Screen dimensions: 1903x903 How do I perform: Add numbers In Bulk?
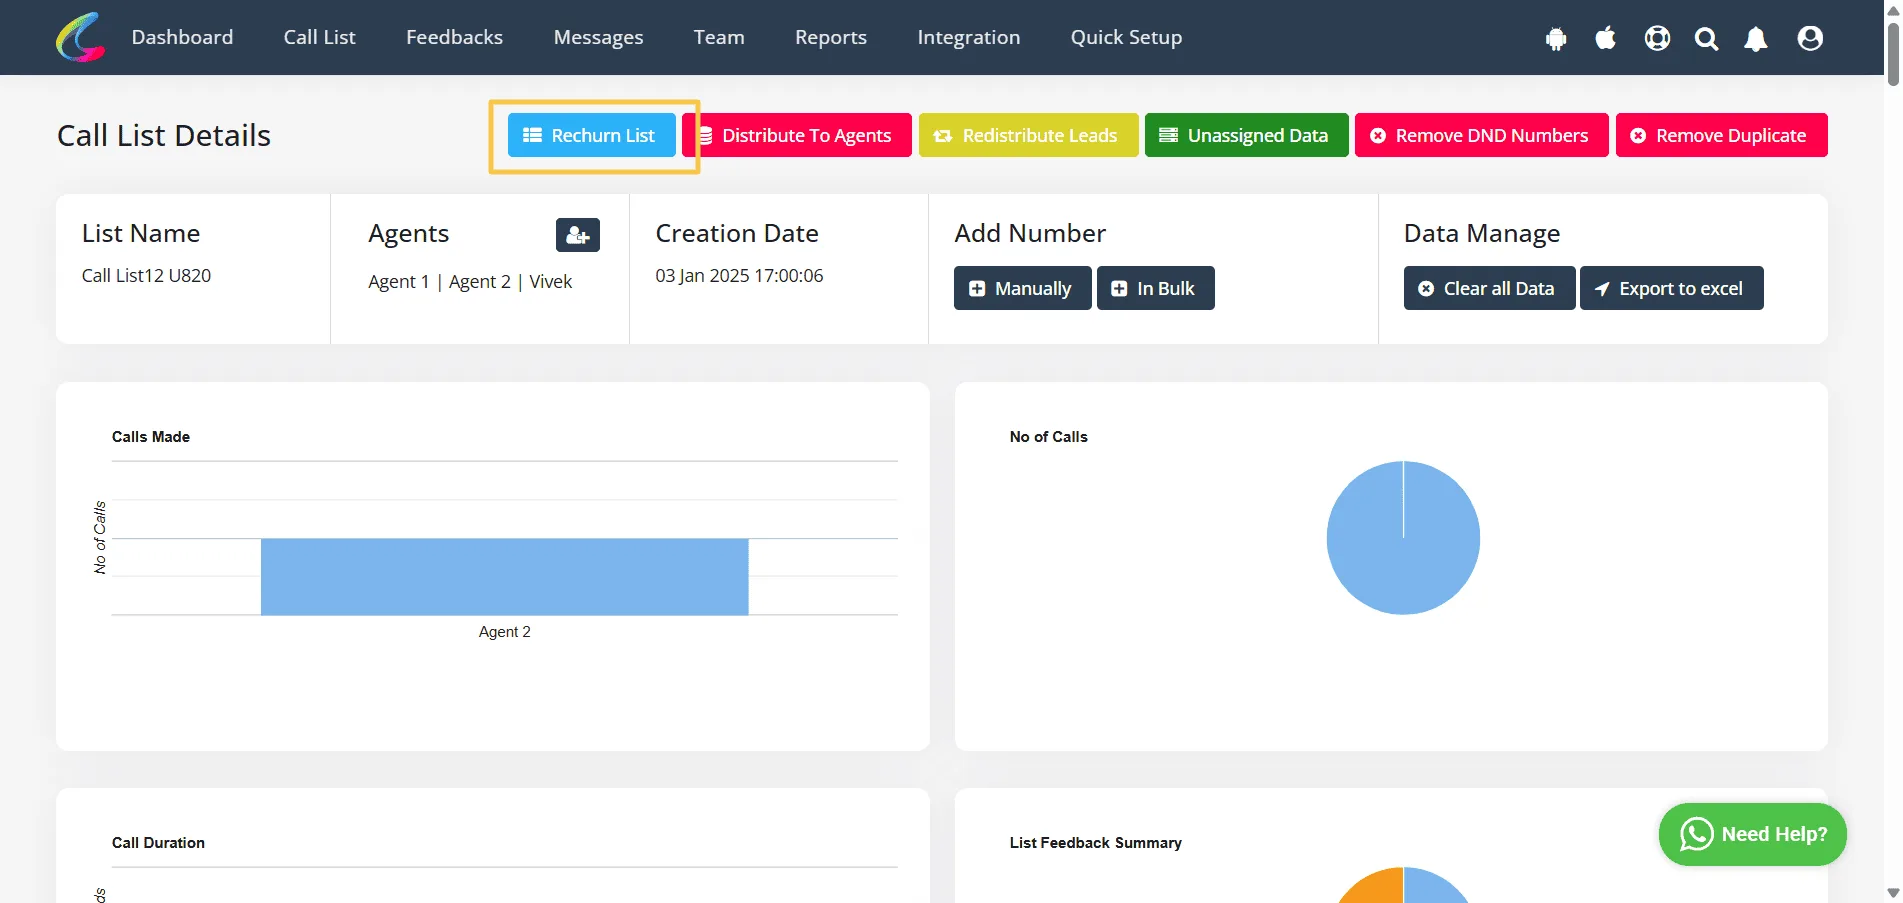pyautogui.click(x=1155, y=288)
